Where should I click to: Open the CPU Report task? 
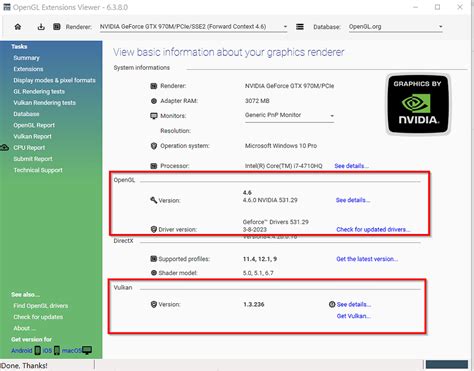[x=29, y=148]
